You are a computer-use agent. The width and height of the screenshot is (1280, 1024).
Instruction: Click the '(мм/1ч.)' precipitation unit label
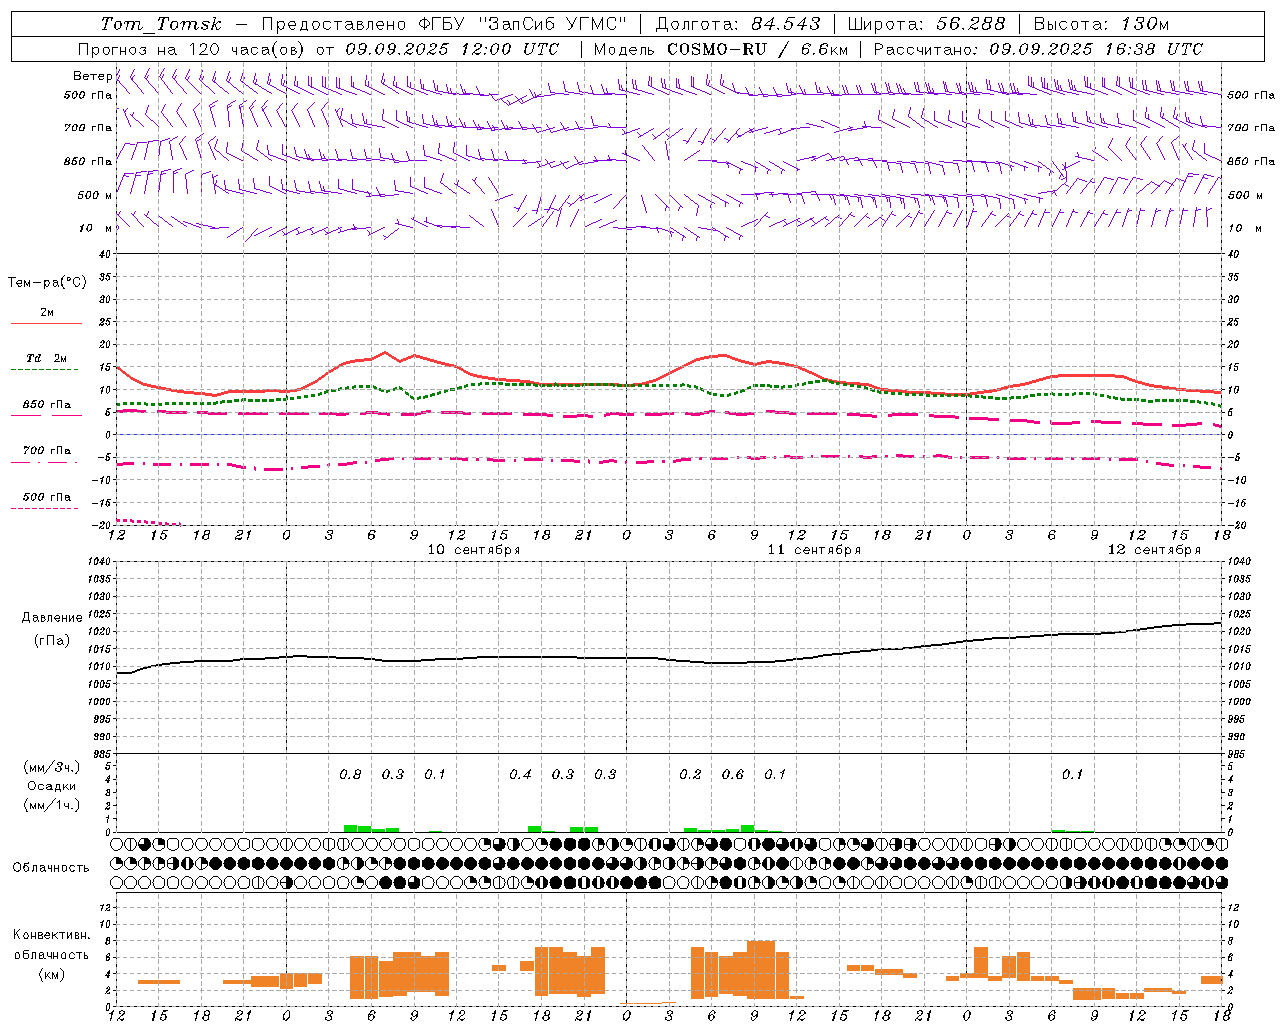[51, 805]
